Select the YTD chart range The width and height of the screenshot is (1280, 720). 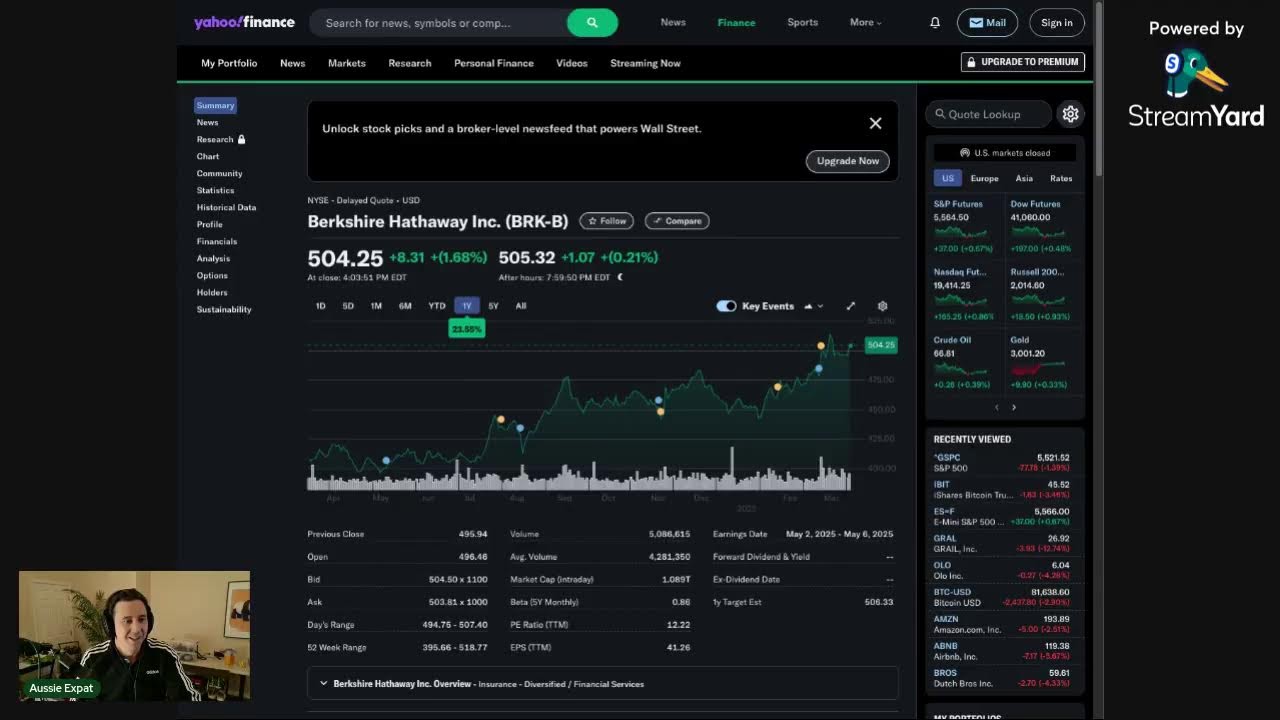(437, 306)
